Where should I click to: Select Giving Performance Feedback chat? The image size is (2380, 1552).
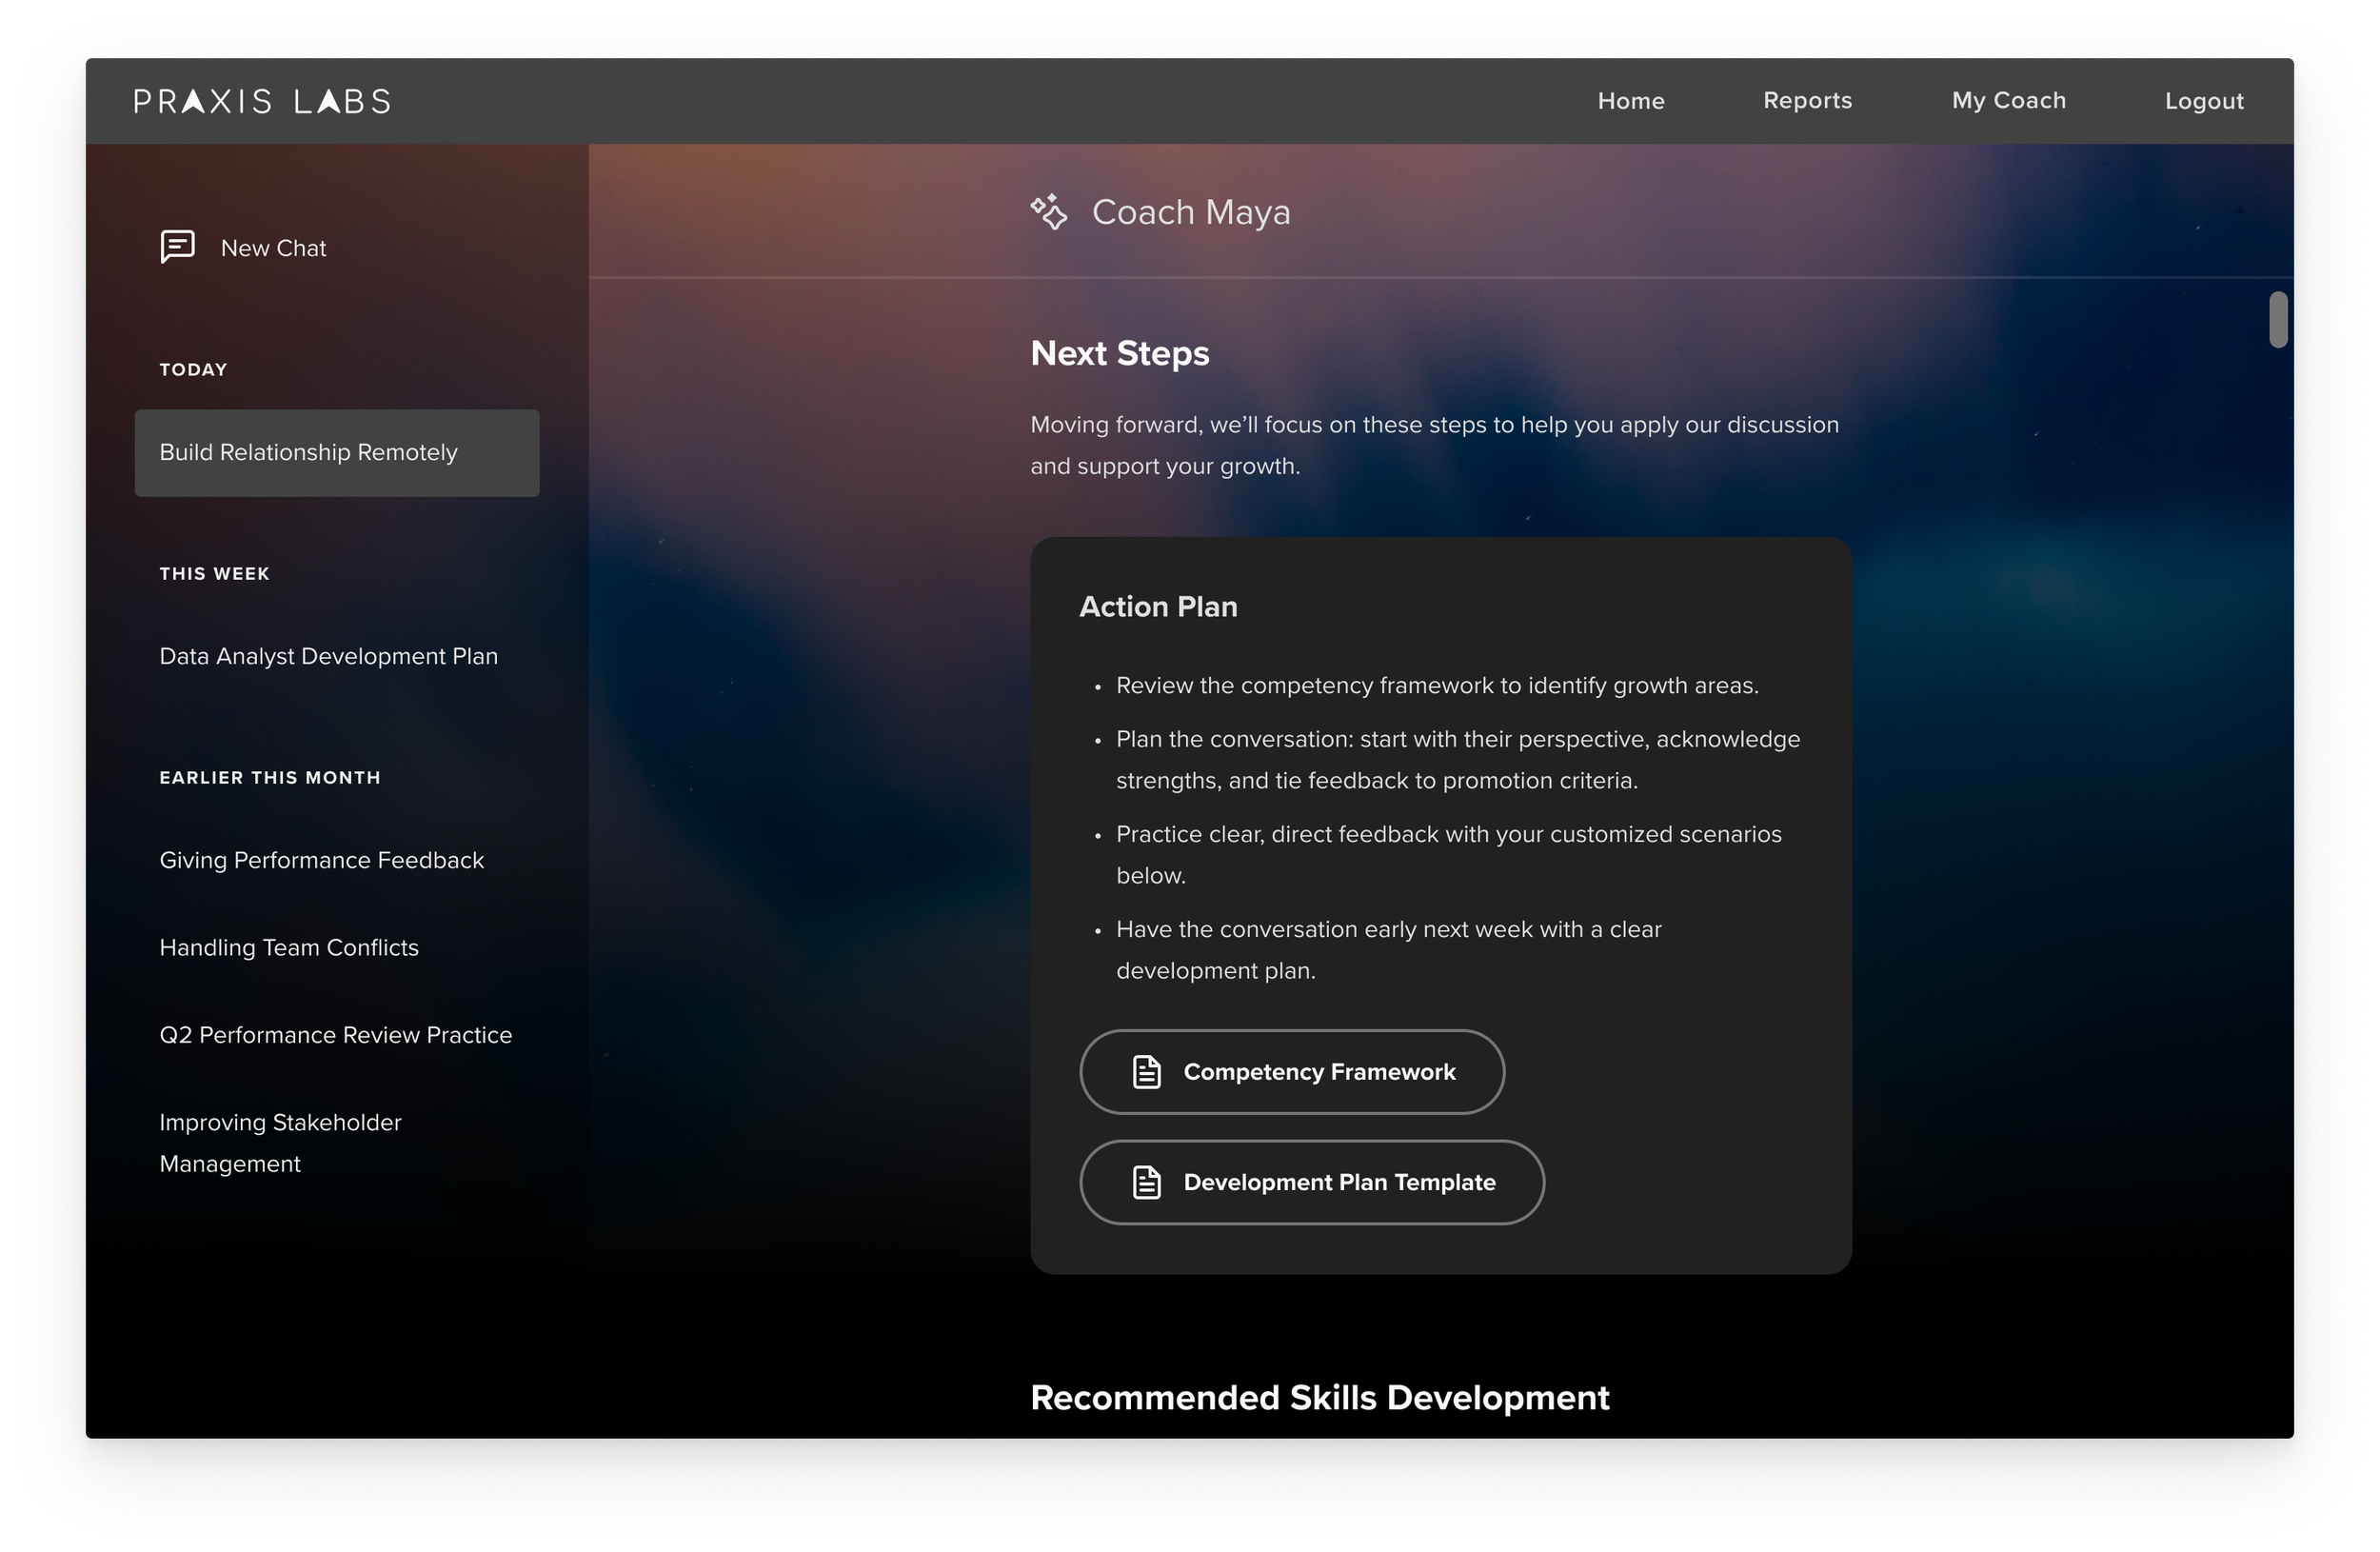(x=321, y=860)
